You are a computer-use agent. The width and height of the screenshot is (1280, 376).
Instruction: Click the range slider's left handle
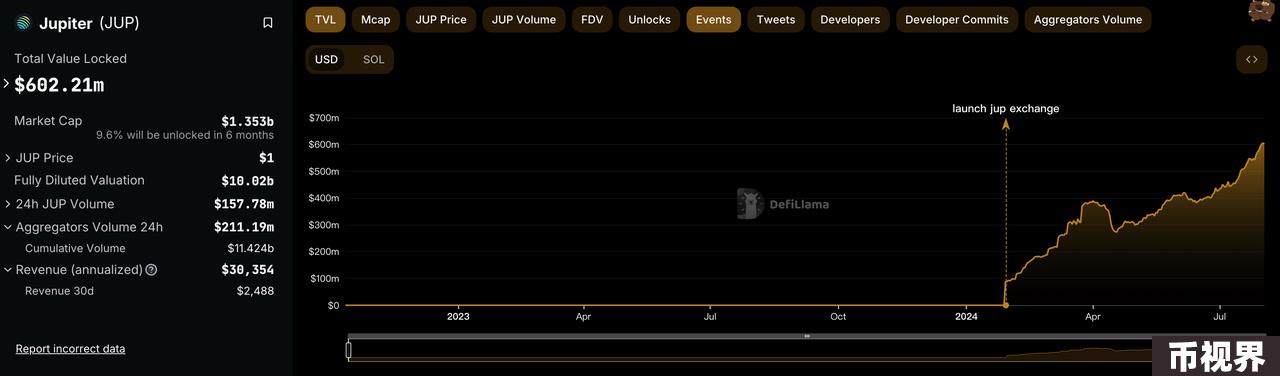pos(348,350)
